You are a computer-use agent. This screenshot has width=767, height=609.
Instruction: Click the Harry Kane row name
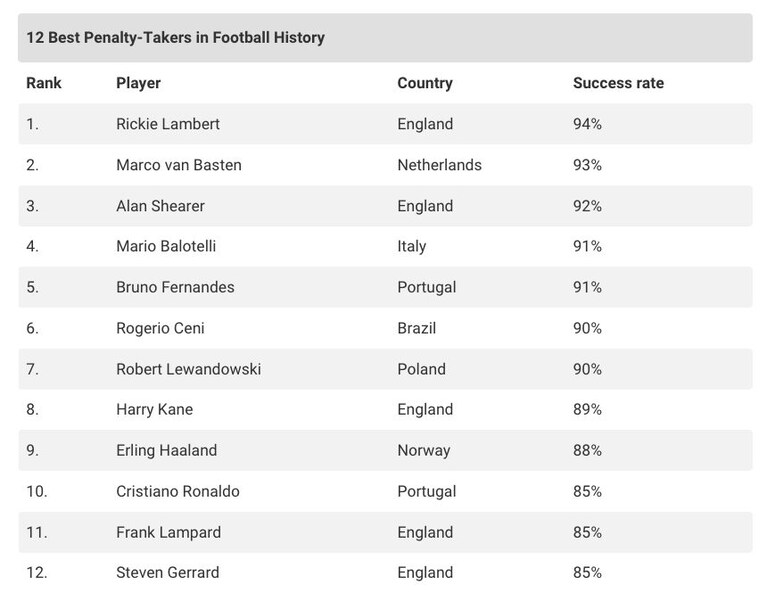pyautogui.click(x=154, y=409)
